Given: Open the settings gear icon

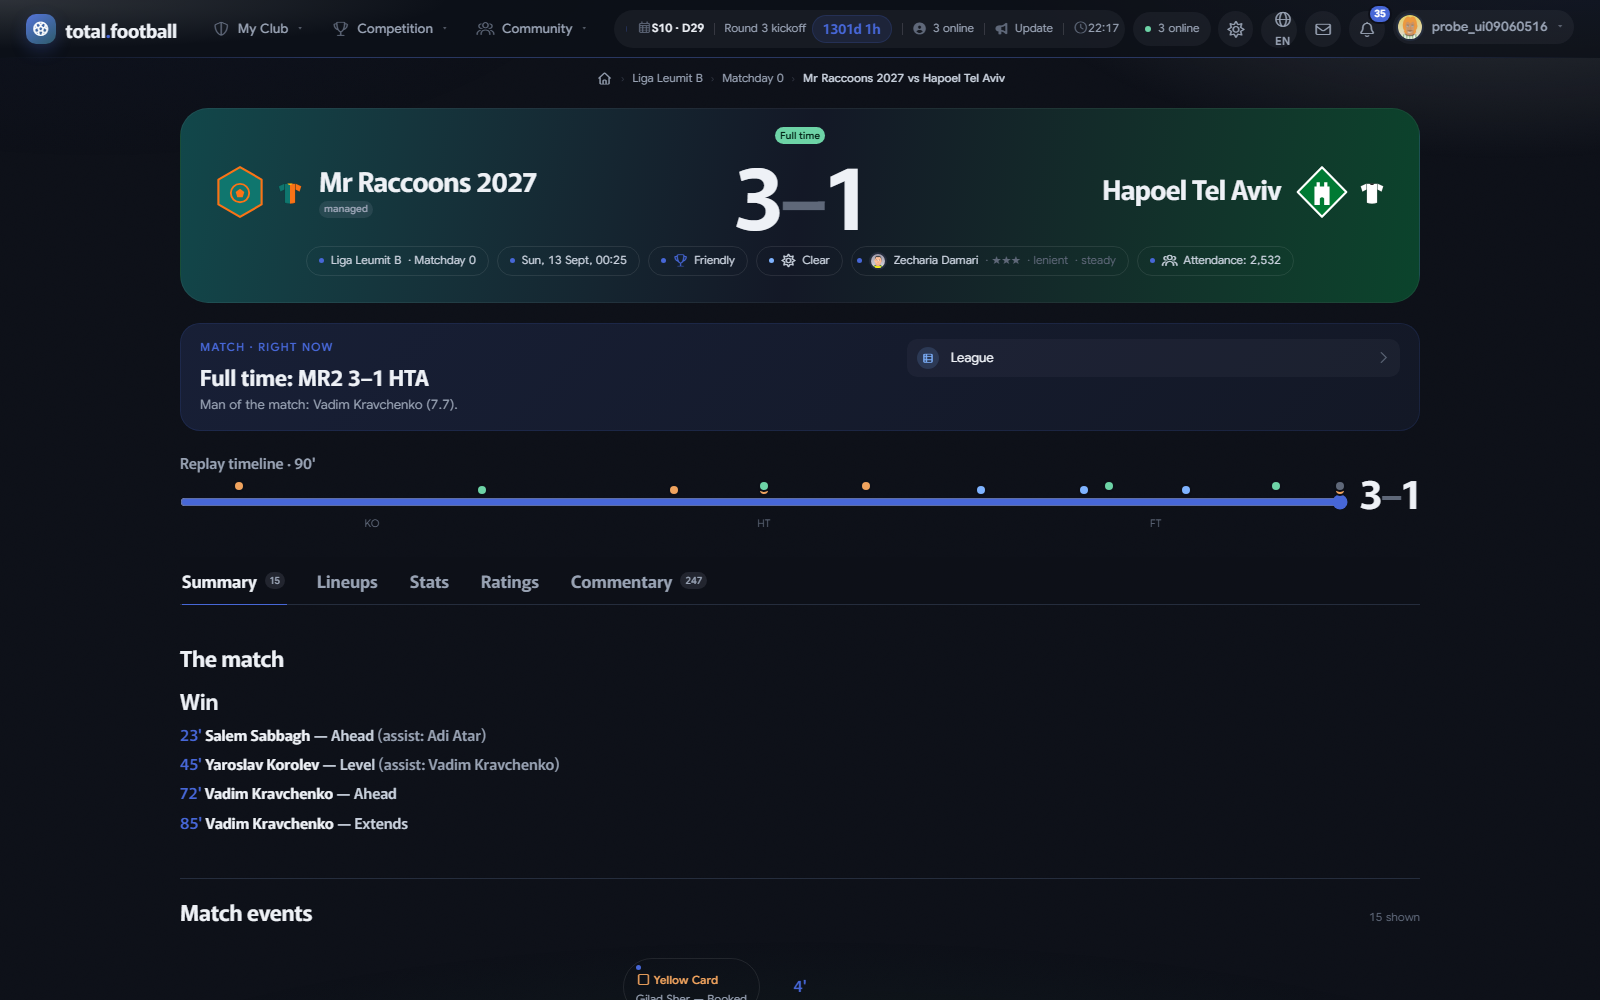Looking at the screenshot, I should tap(1236, 29).
